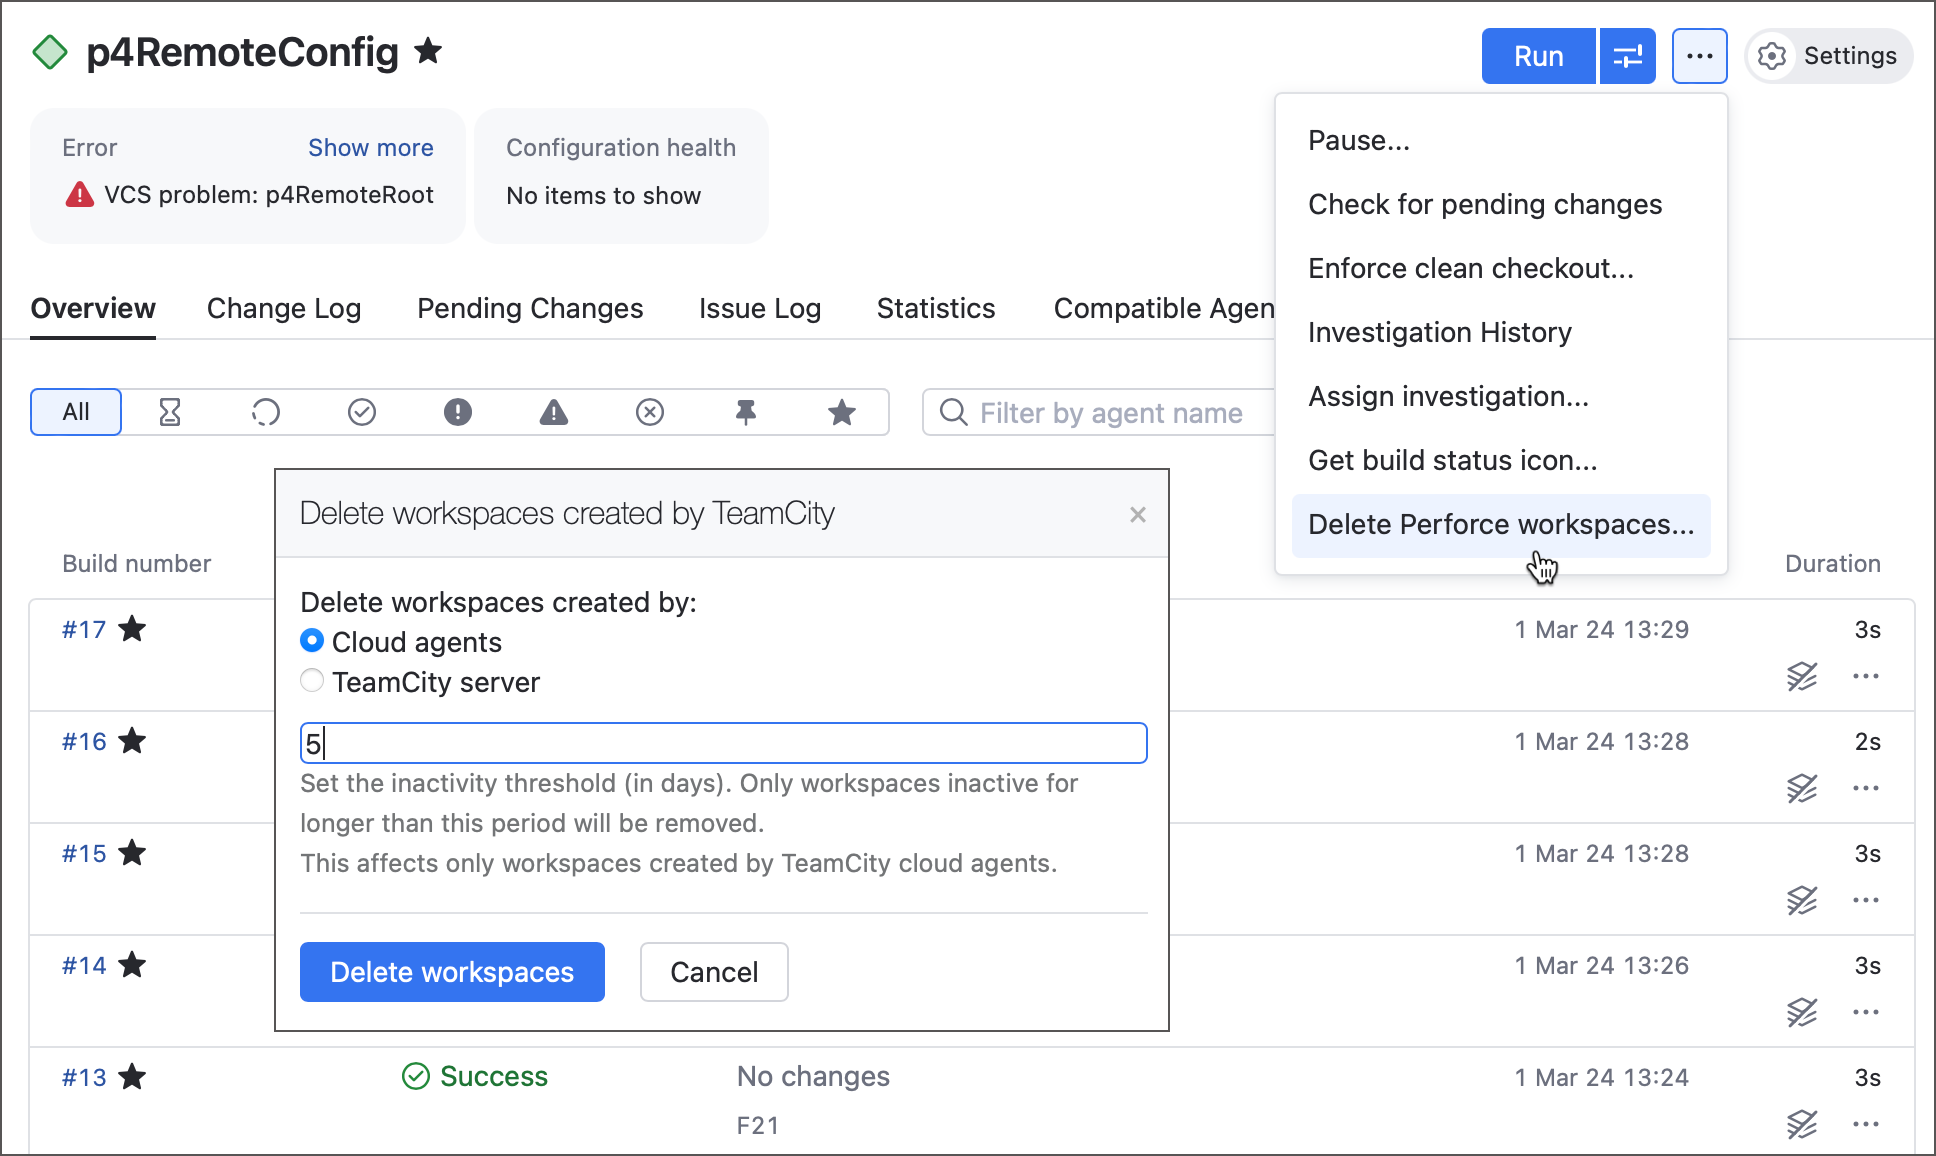Image resolution: width=1936 pixels, height=1156 pixels.
Task: Open custom run options icon beside Run
Action: click(x=1628, y=56)
